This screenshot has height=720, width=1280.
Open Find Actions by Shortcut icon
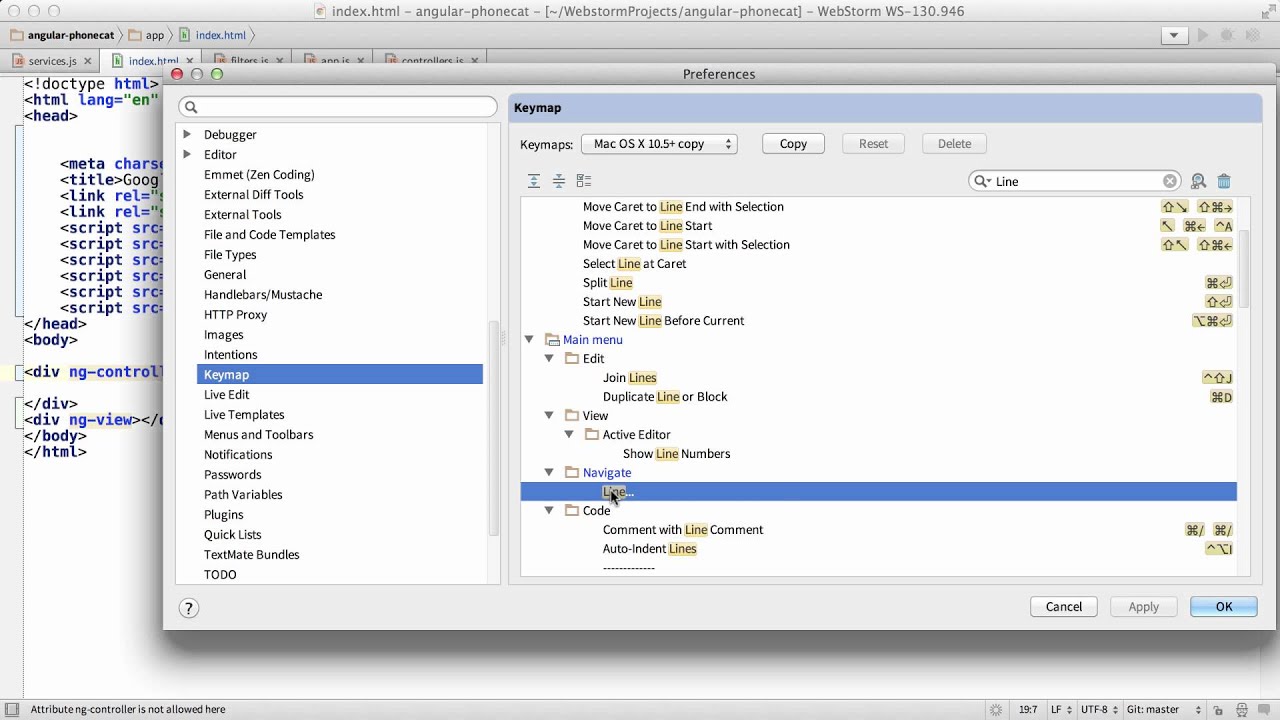click(1198, 181)
